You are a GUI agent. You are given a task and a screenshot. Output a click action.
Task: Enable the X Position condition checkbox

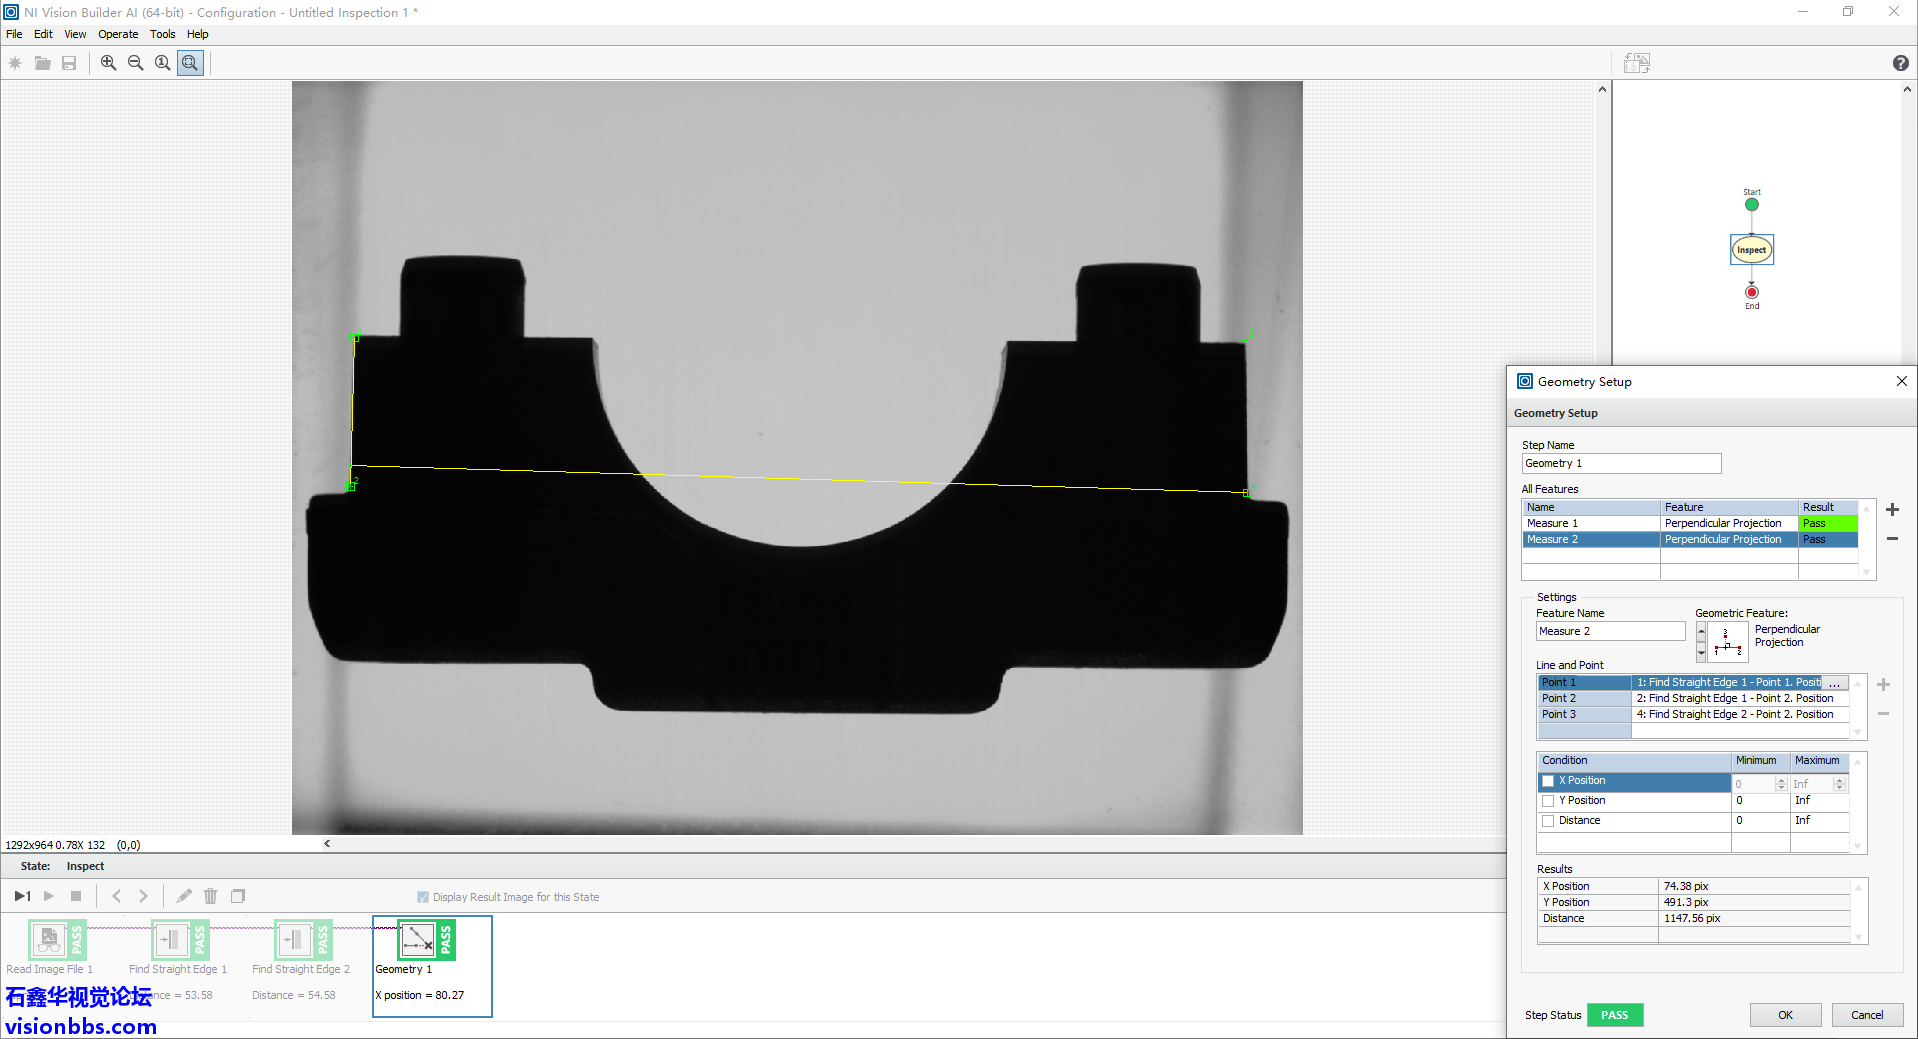tap(1548, 781)
